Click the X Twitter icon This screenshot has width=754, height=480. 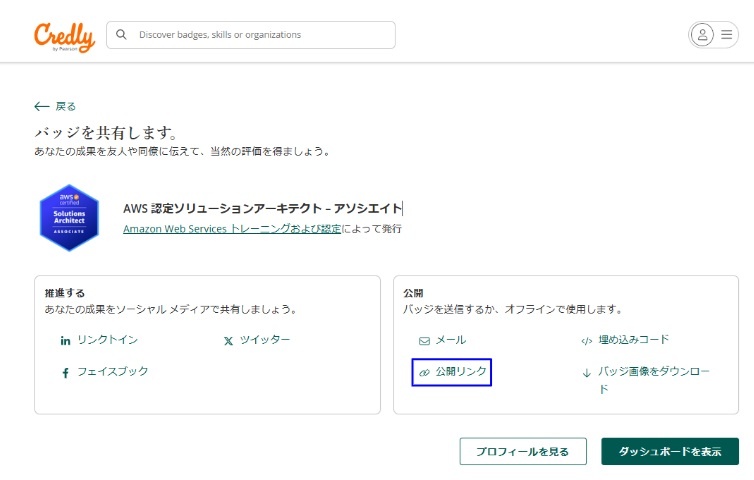(228, 341)
